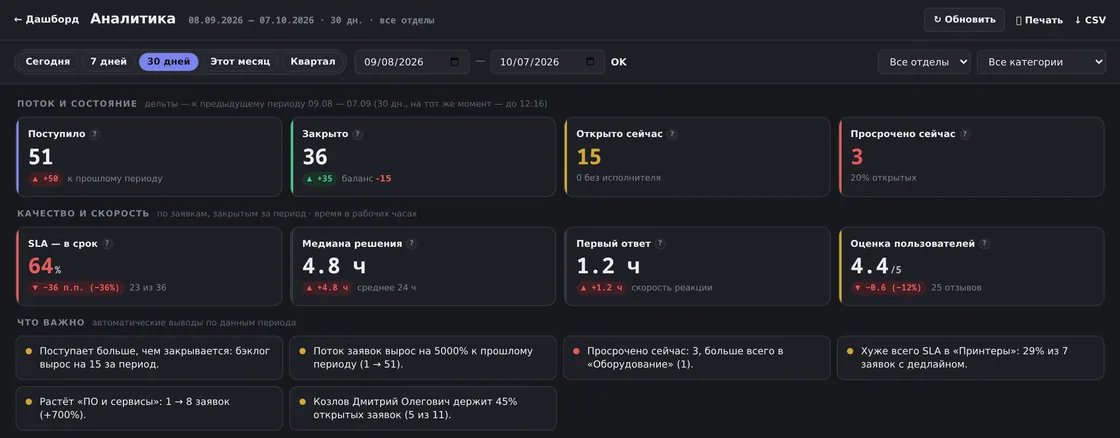Click the help icon beside Закрыто
The width and height of the screenshot is (1120, 438).
[358, 134]
